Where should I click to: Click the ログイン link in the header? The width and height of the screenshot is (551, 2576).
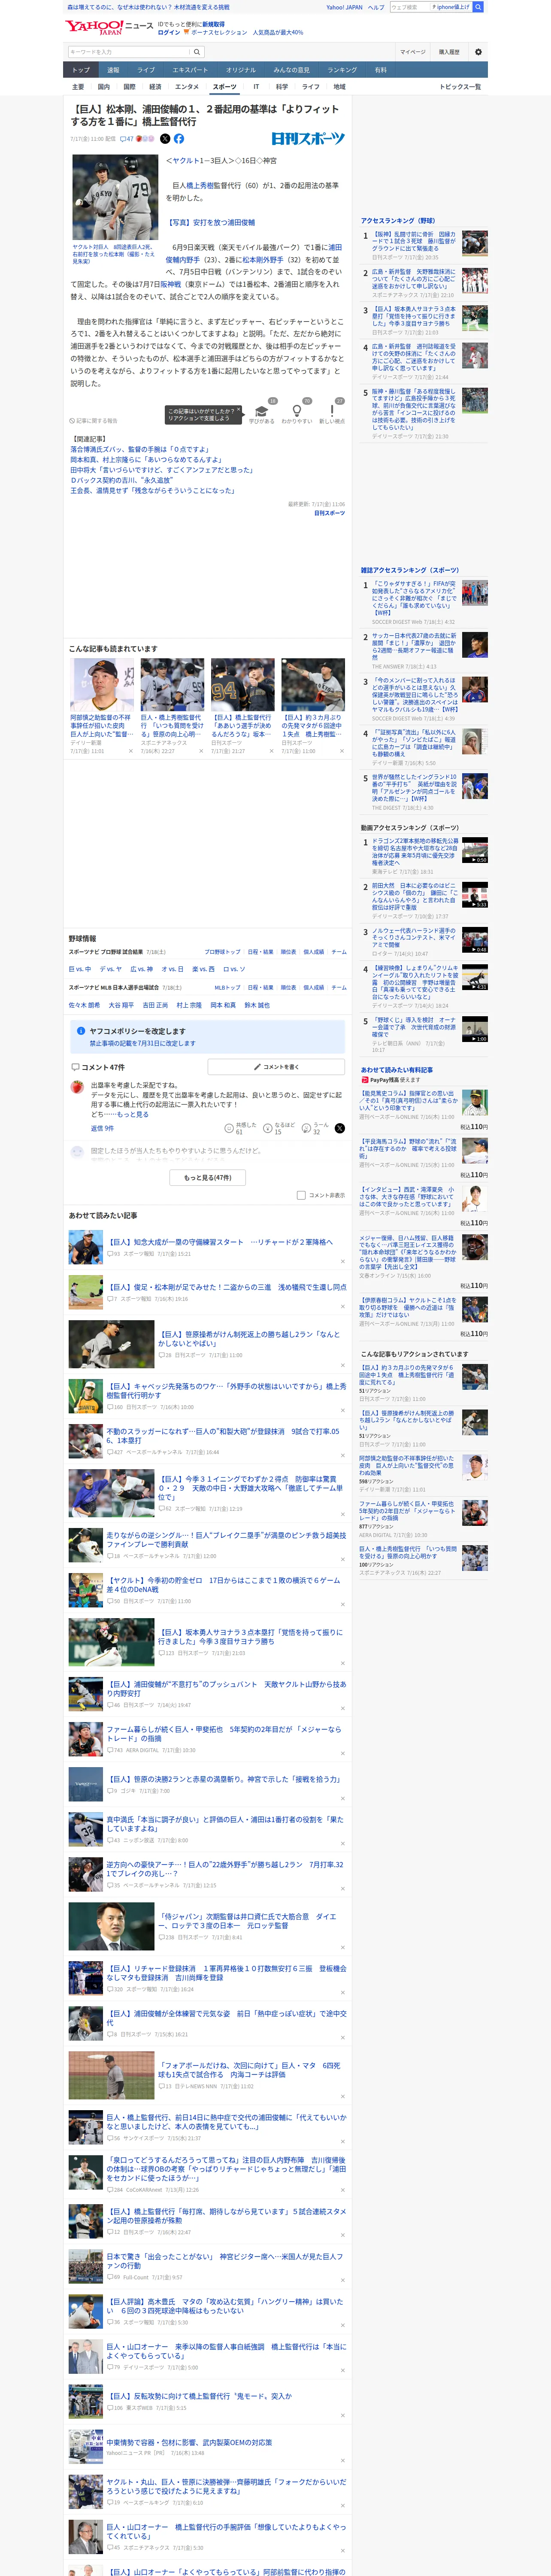tap(169, 32)
